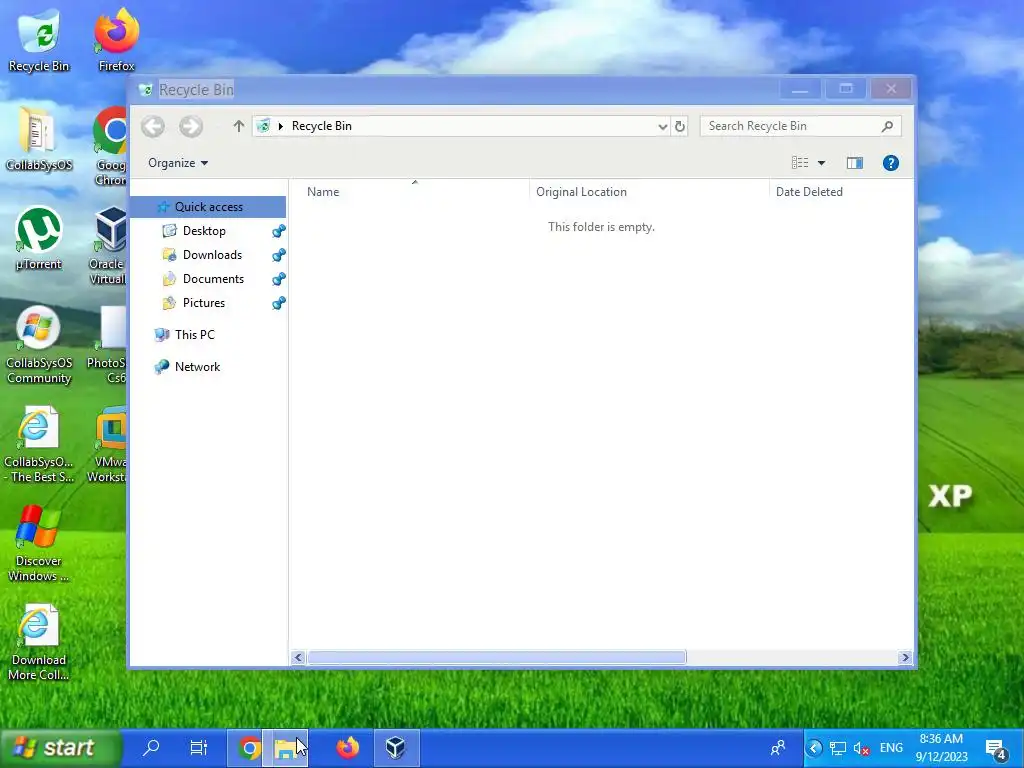
Task: Select Desktop in navigation pane
Action: pos(204,231)
